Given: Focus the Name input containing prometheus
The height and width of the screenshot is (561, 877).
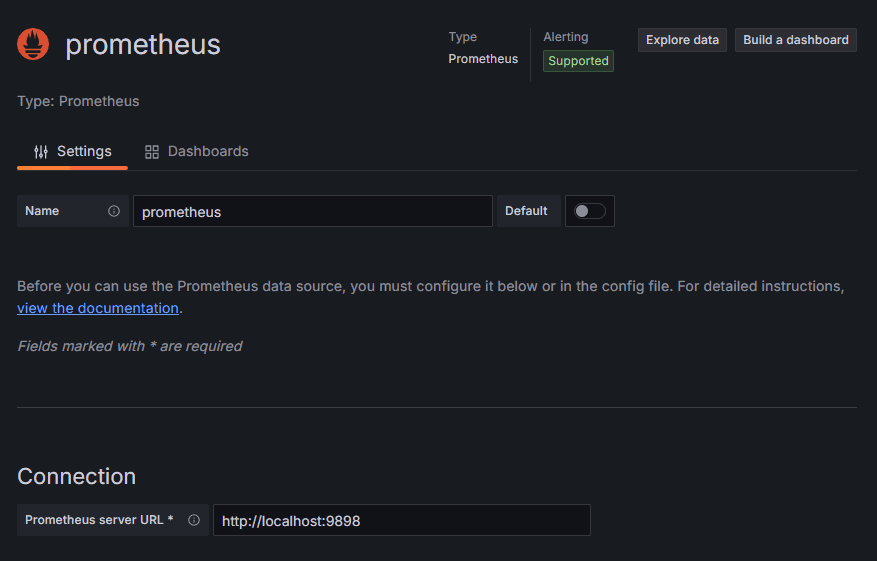Looking at the screenshot, I should pos(313,211).
